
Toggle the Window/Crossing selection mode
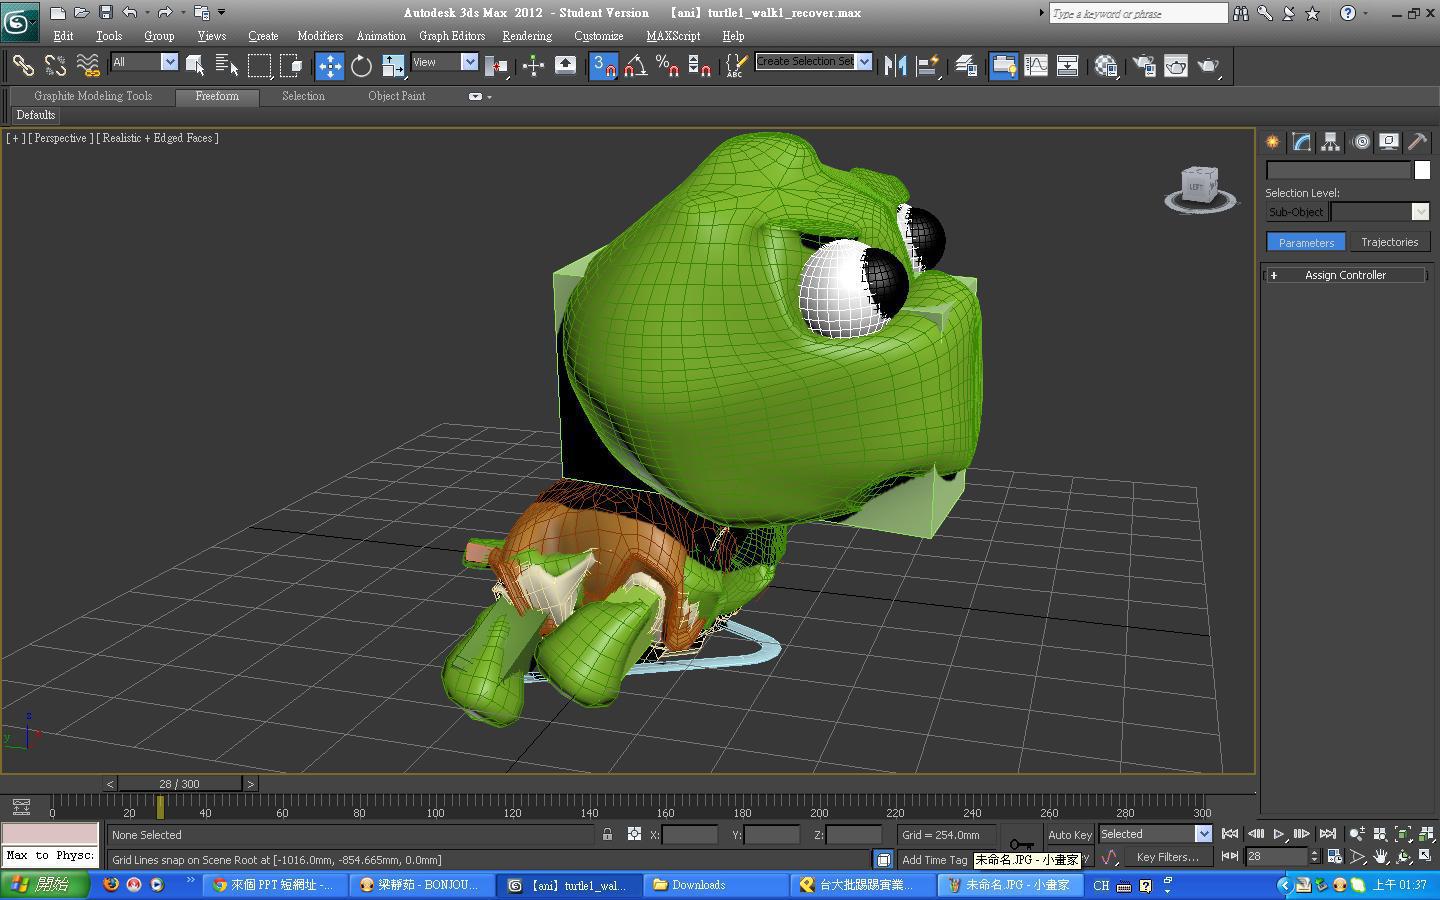[291, 66]
